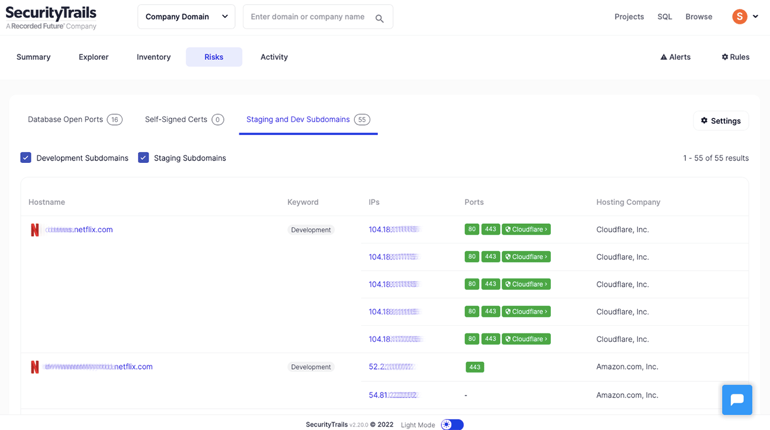Open the chat widget bubble

(737, 400)
